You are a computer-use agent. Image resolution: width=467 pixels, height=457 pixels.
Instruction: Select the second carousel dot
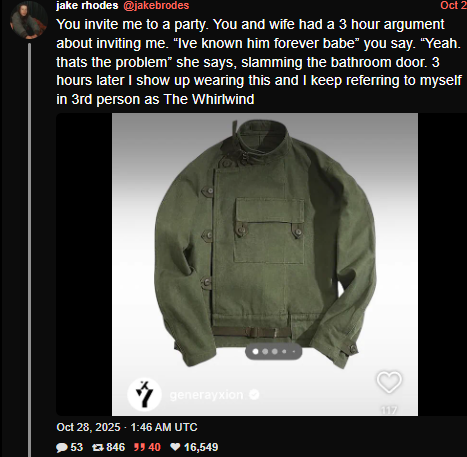tap(265, 352)
